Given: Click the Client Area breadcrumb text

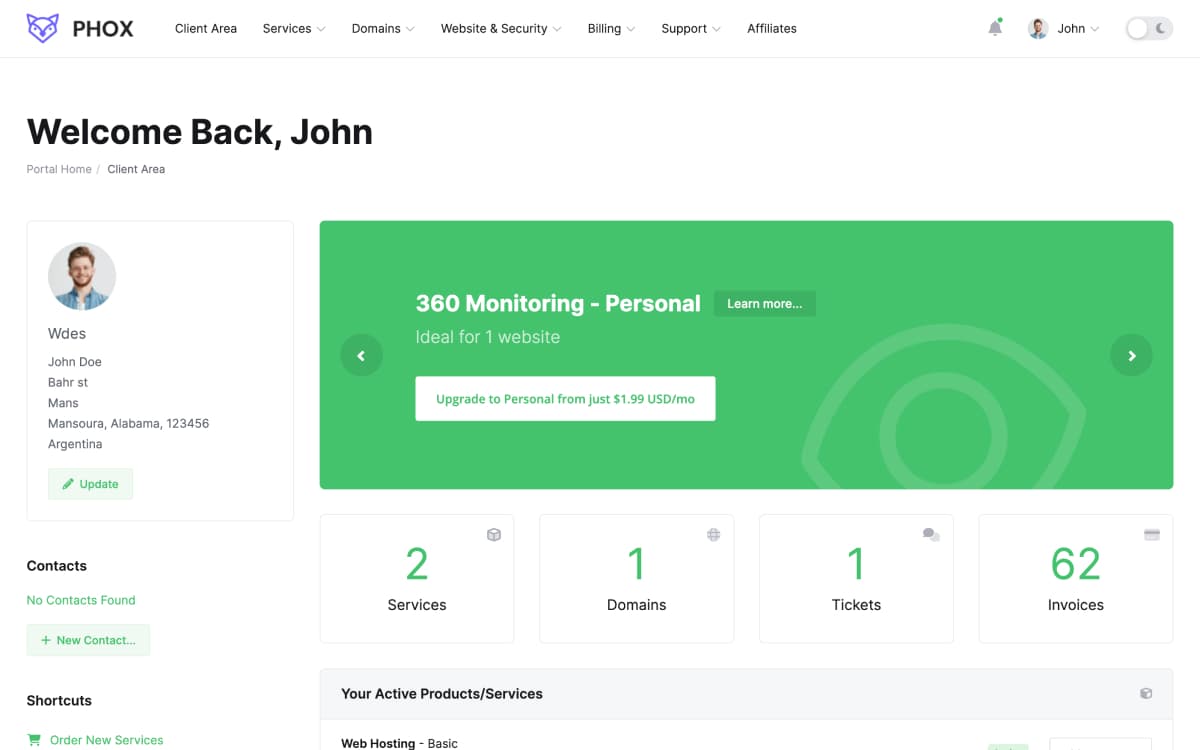Looking at the screenshot, I should [x=136, y=169].
